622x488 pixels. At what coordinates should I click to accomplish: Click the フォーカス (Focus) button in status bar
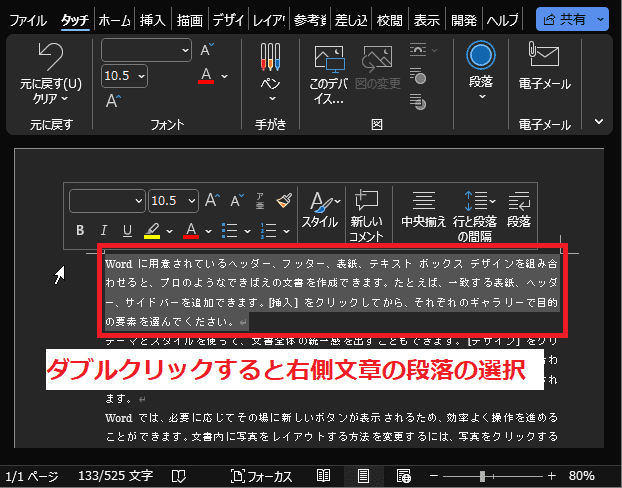point(261,476)
